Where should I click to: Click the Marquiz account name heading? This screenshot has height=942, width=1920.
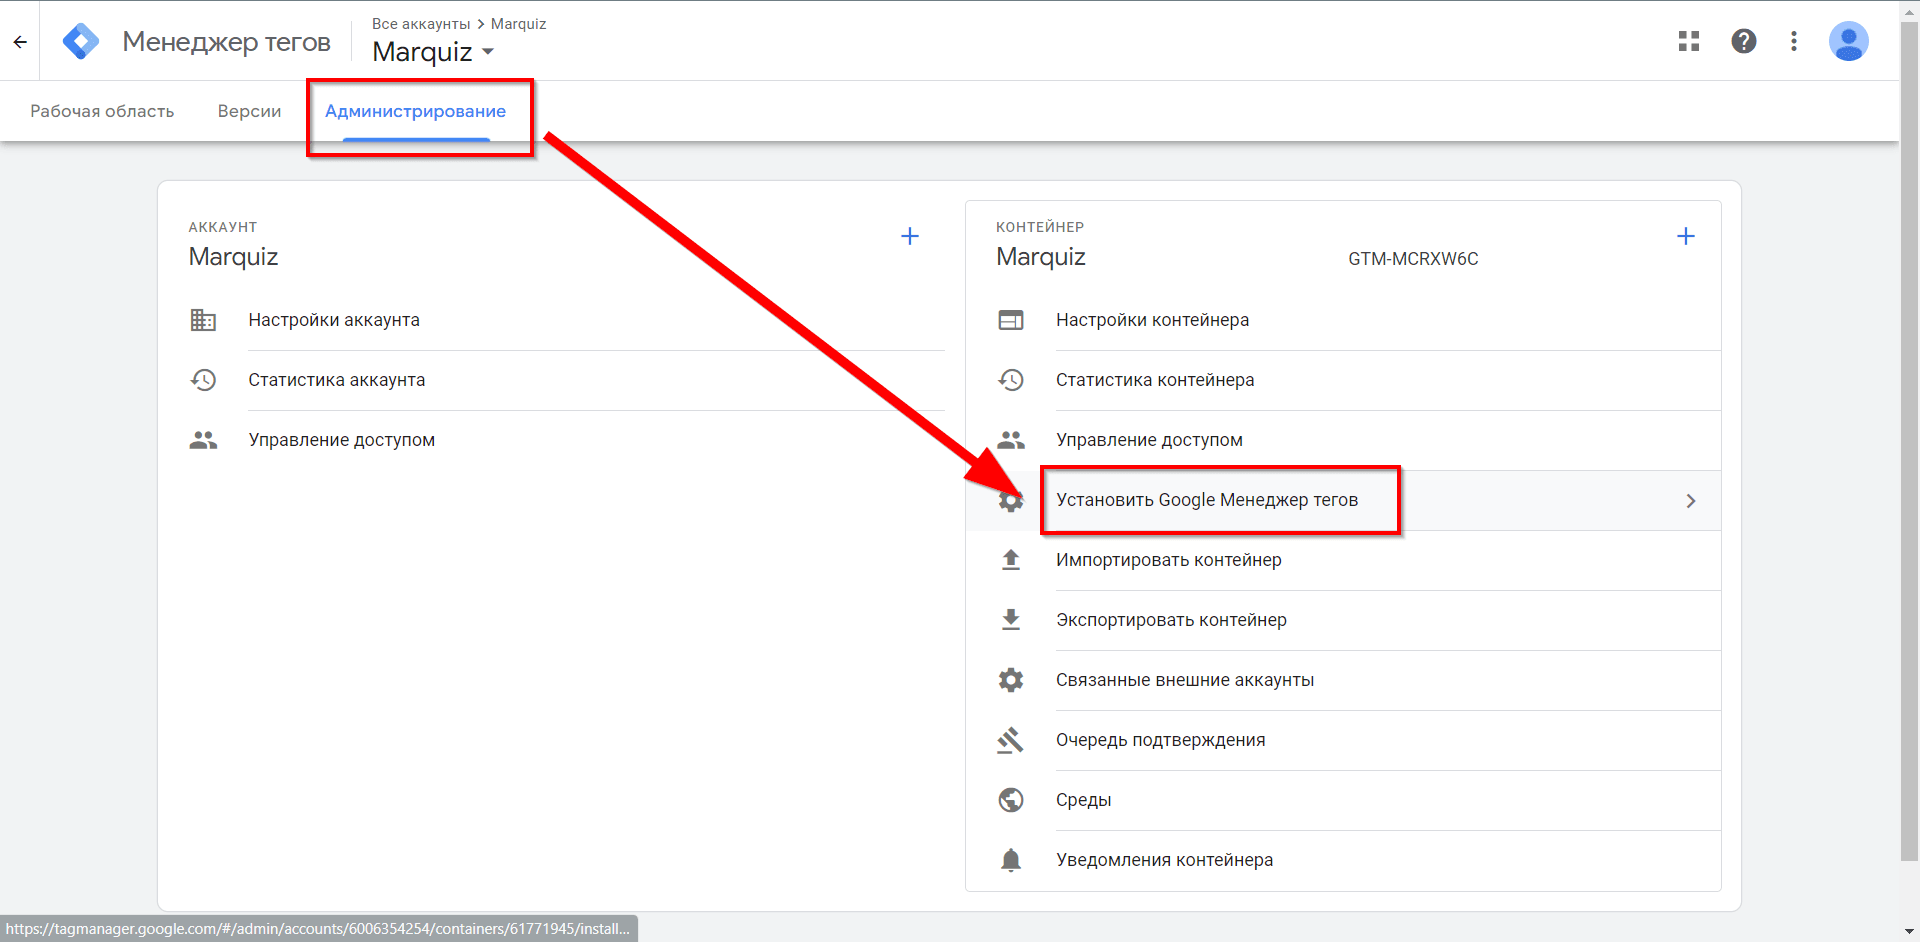coord(233,257)
